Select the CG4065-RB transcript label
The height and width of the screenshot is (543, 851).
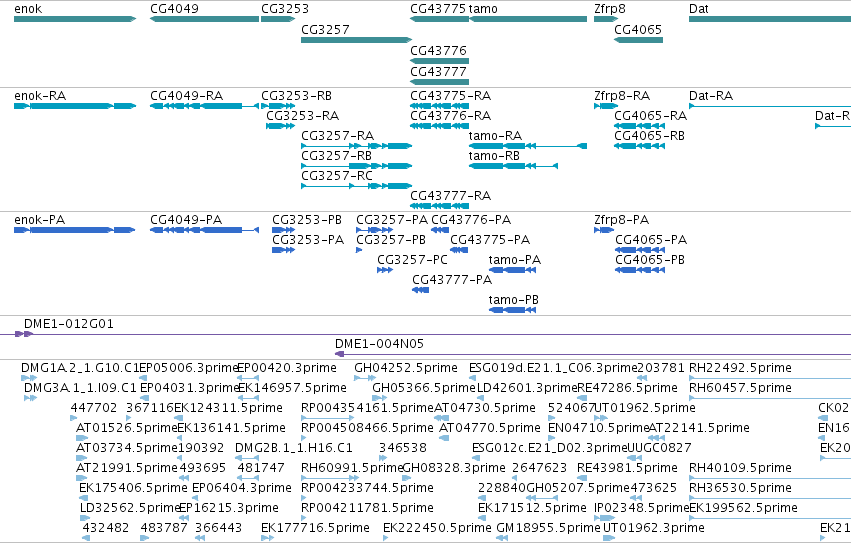(649, 136)
